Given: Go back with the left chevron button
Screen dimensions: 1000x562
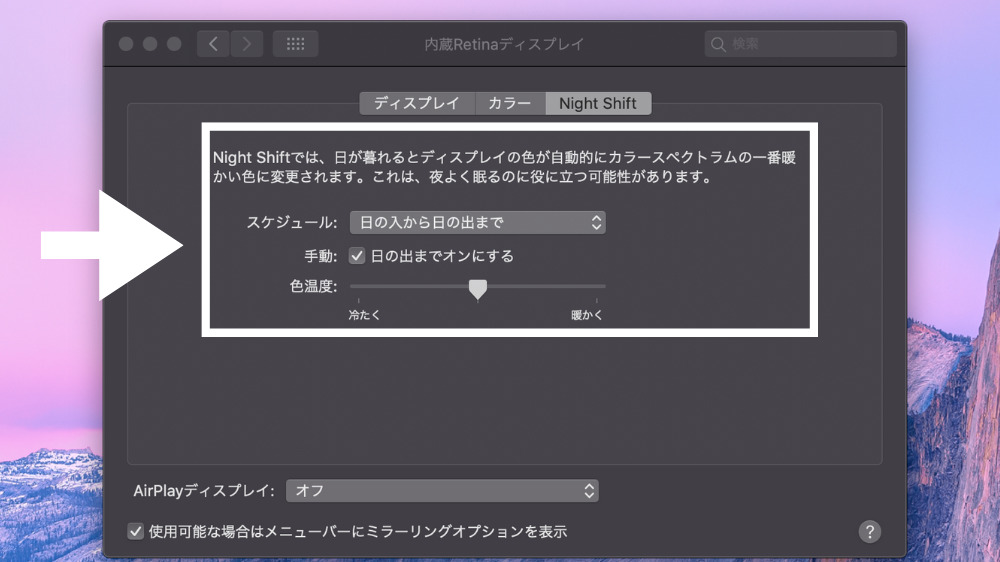Looking at the screenshot, I should (x=213, y=44).
